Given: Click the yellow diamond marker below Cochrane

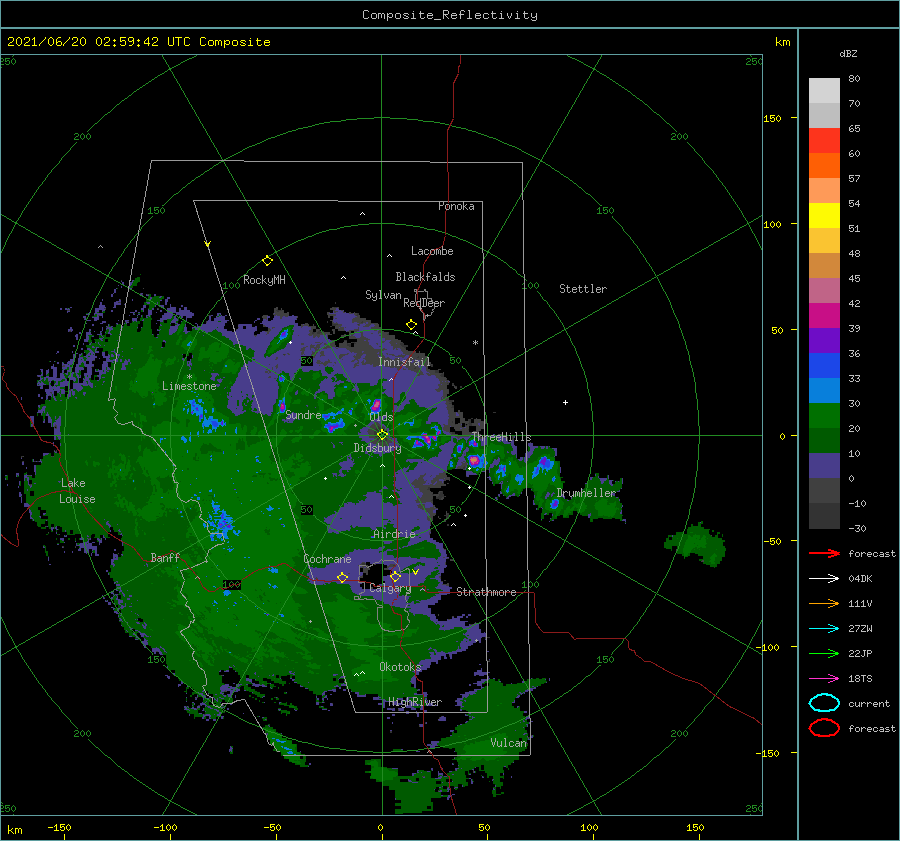Looking at the screenshot, I should click(342, 577).
